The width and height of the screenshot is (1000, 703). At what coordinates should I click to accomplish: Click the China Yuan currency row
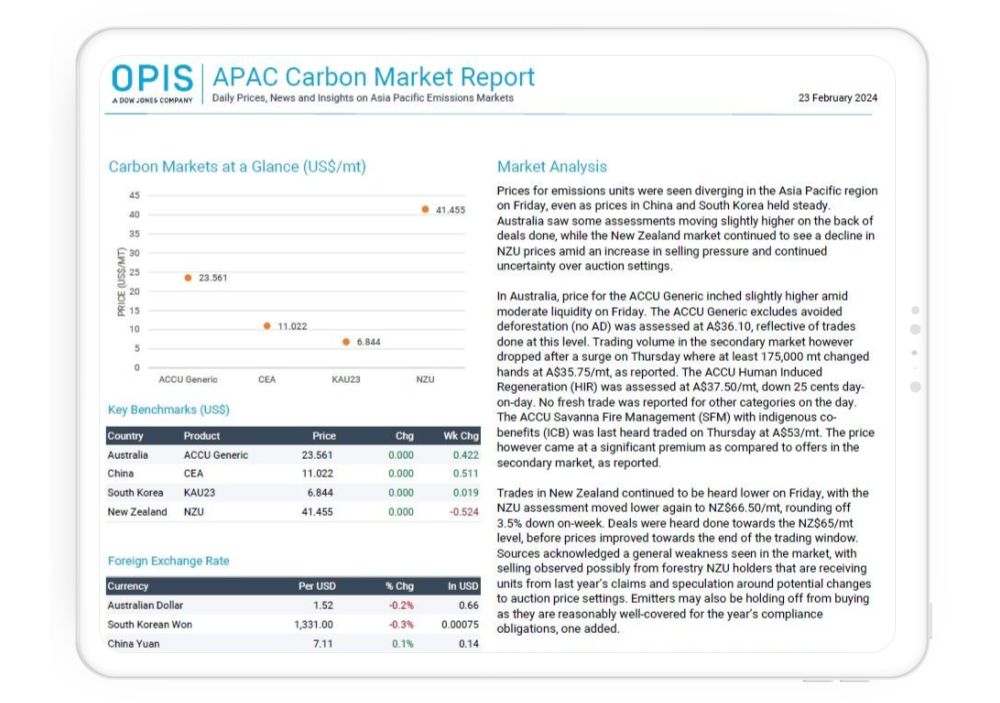pos(292,644)
